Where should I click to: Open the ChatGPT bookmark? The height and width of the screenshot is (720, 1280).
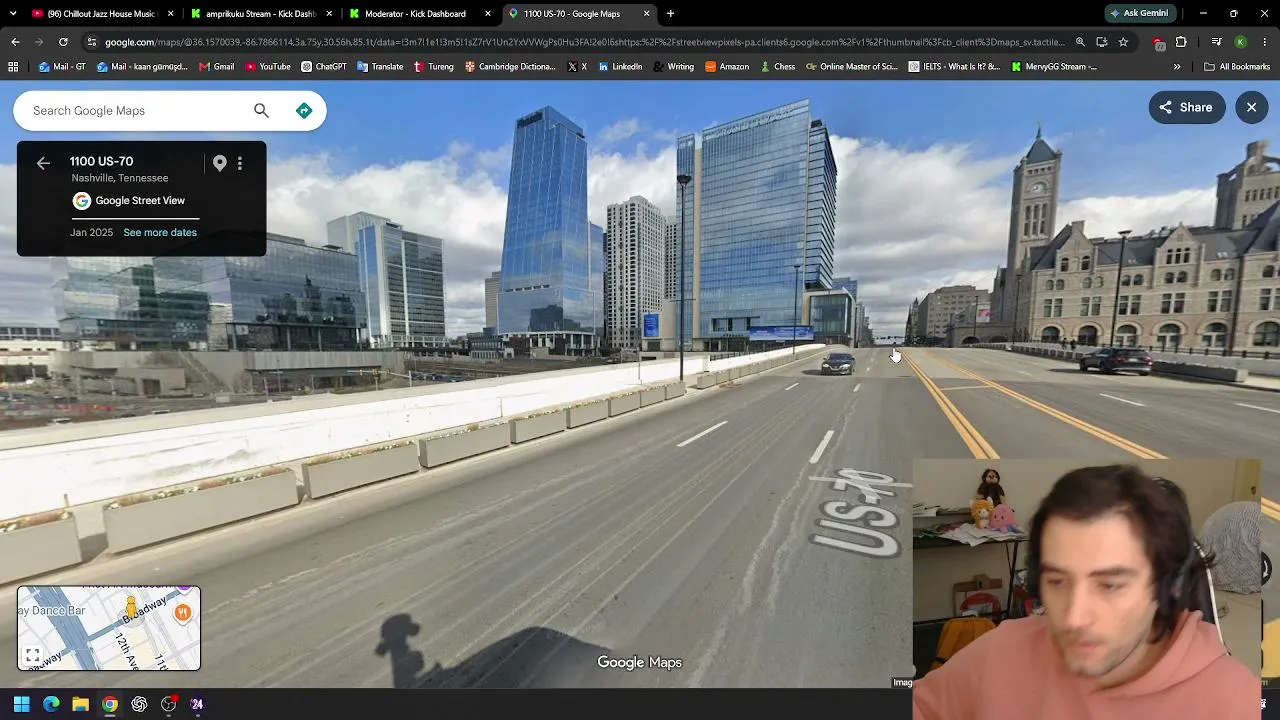[x=324, y=67]
